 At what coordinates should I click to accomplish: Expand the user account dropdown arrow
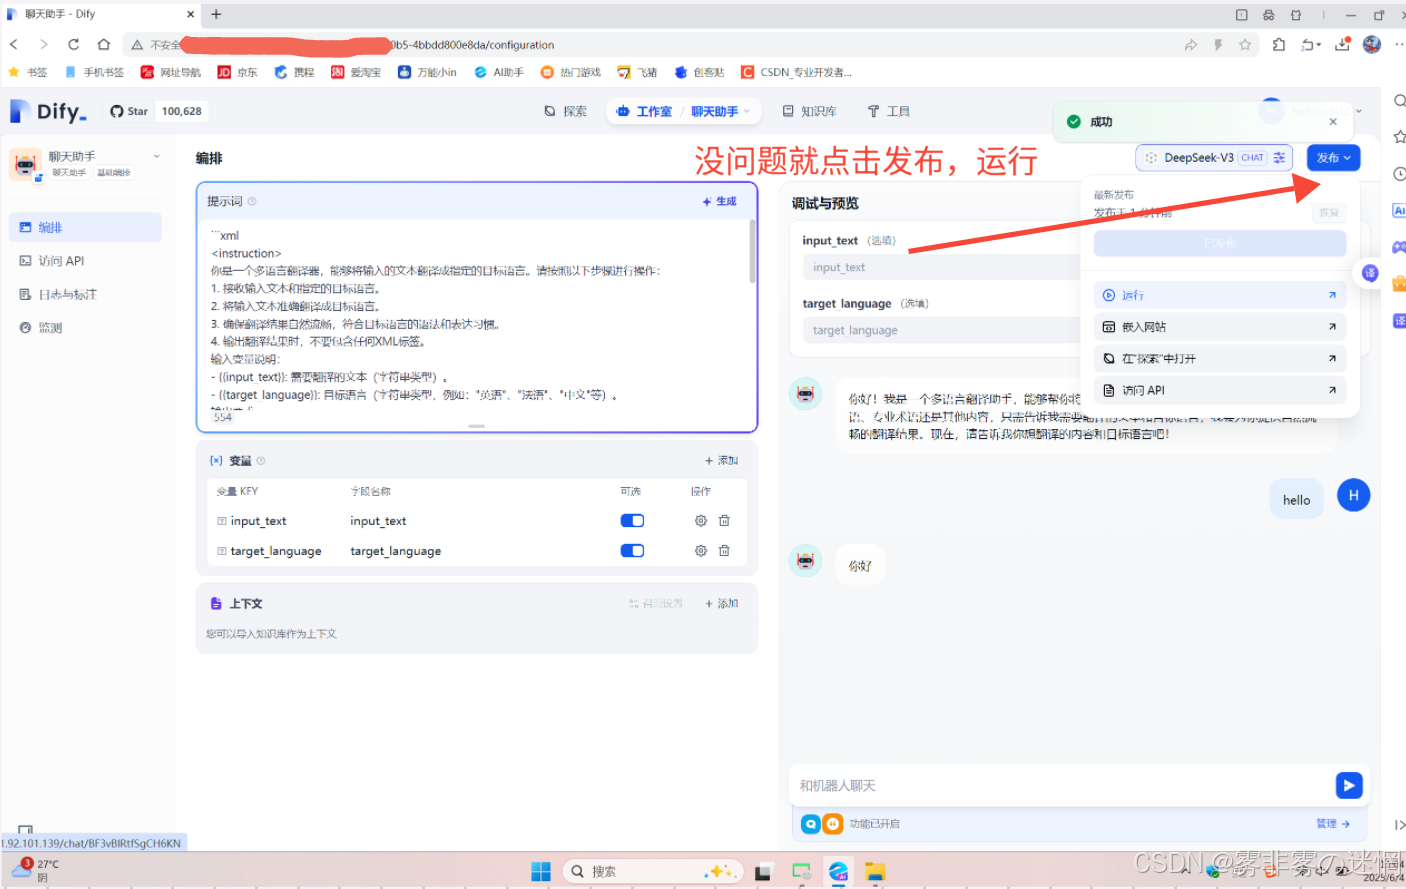point(1358,111)
